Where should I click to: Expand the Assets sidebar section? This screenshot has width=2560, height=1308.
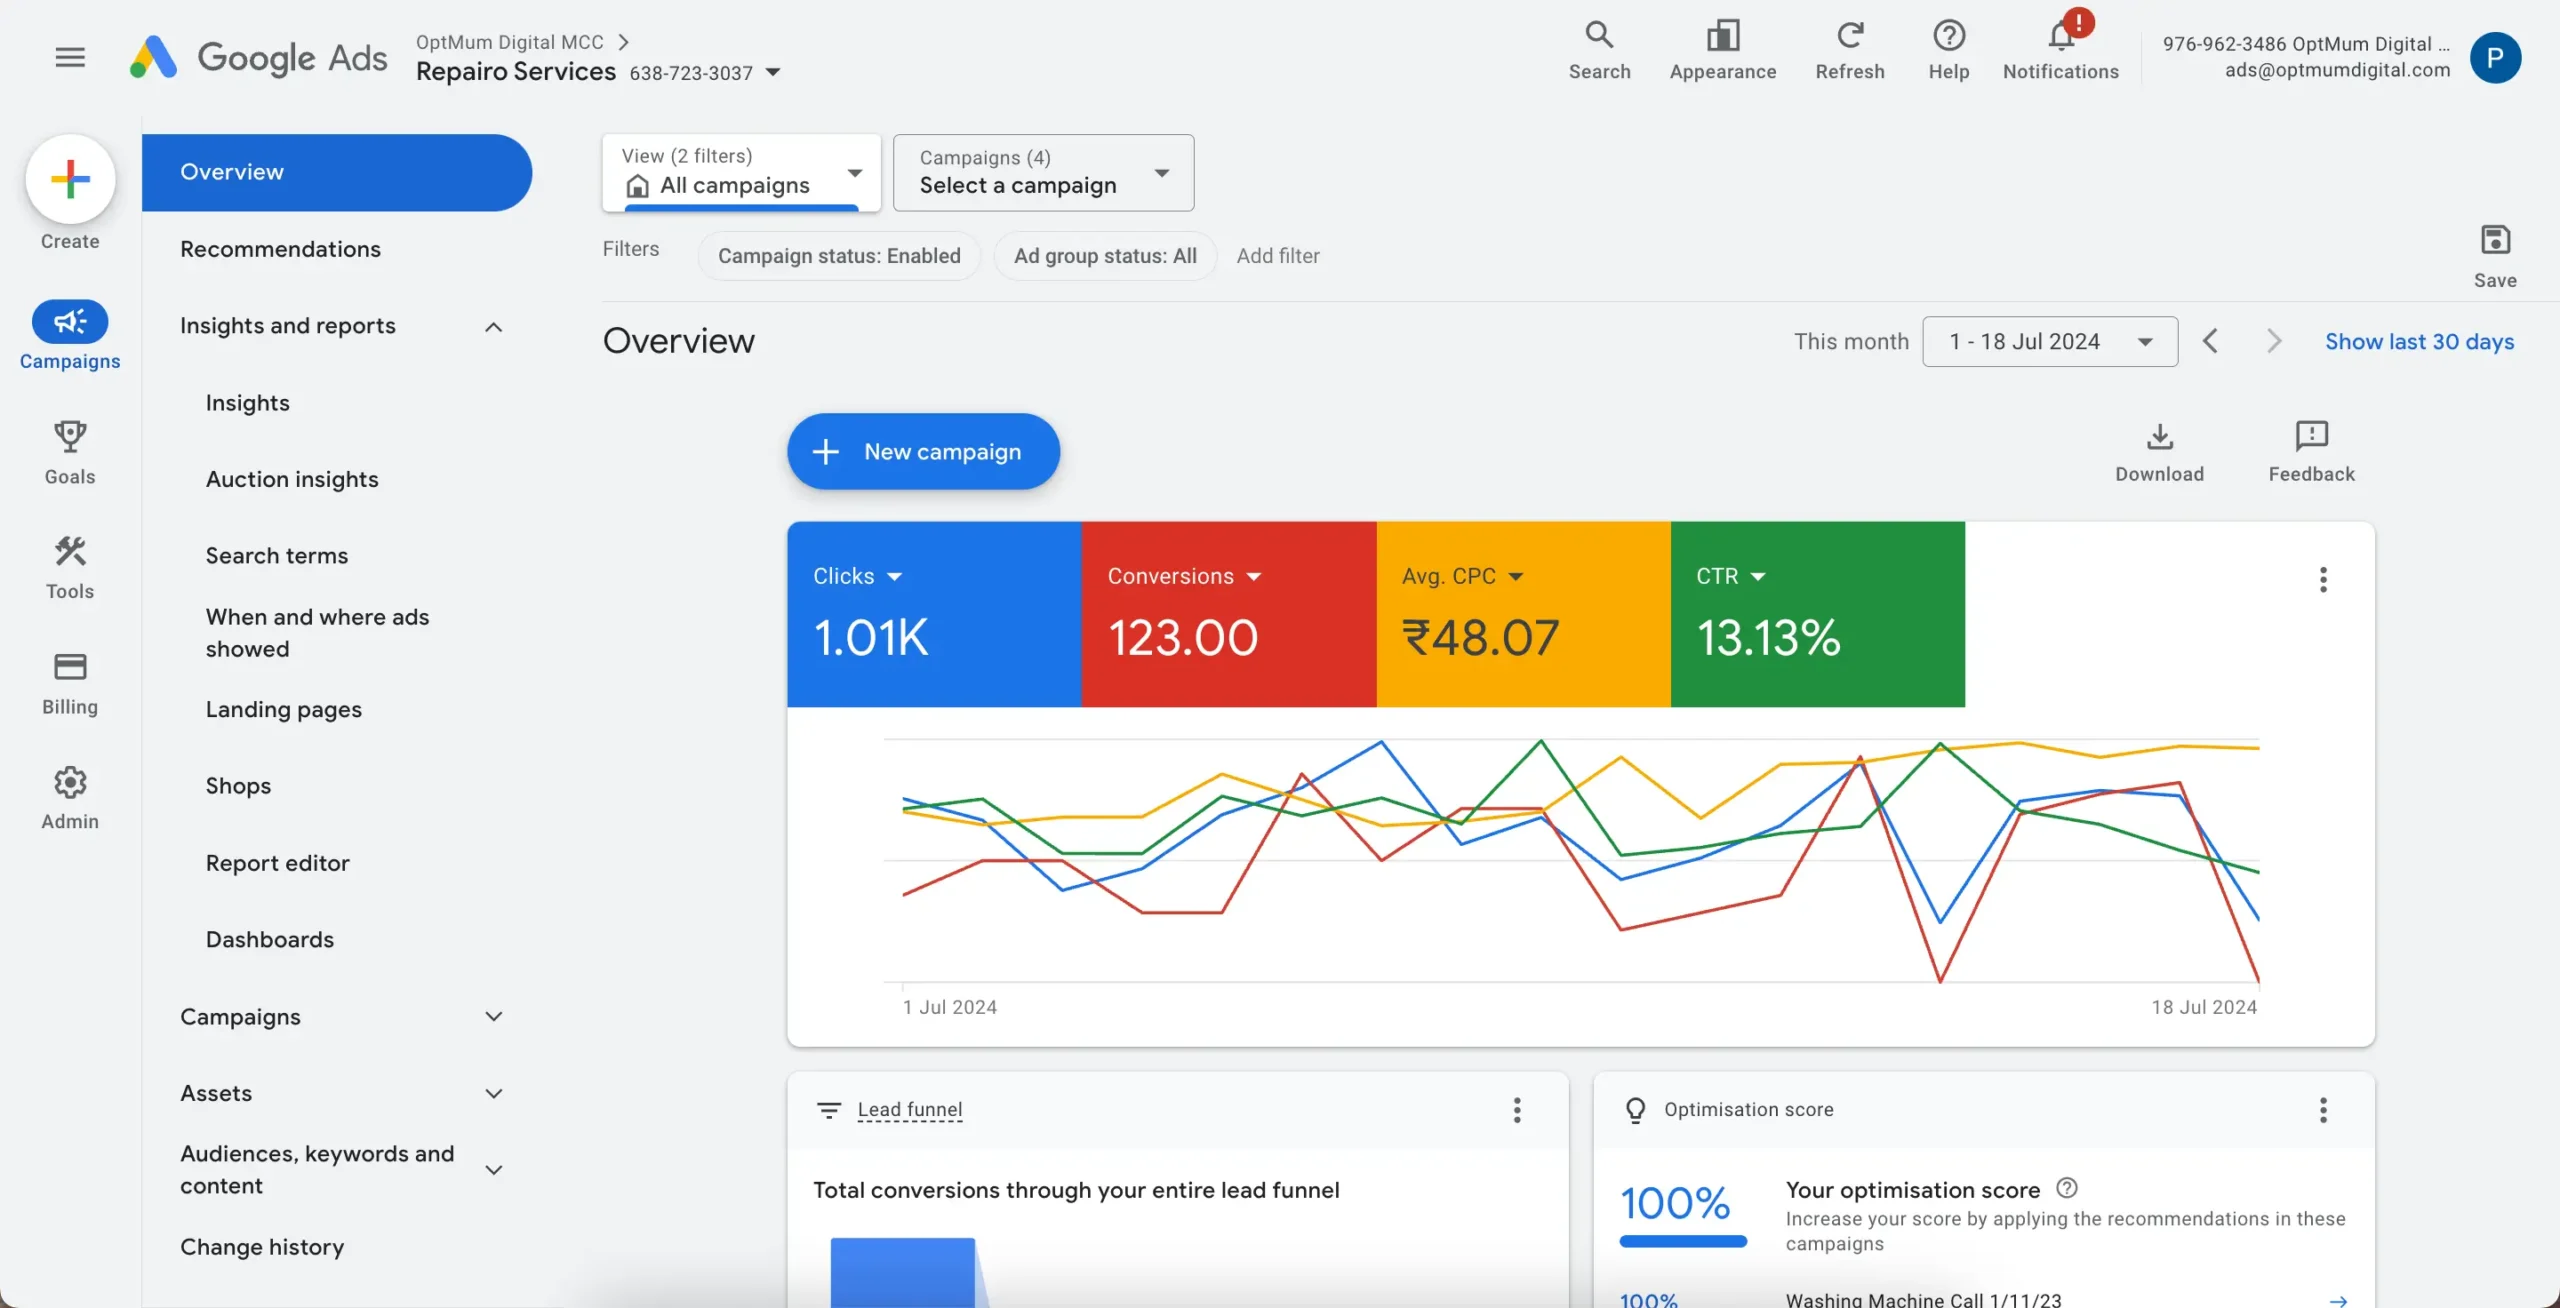click(492, 1093)
